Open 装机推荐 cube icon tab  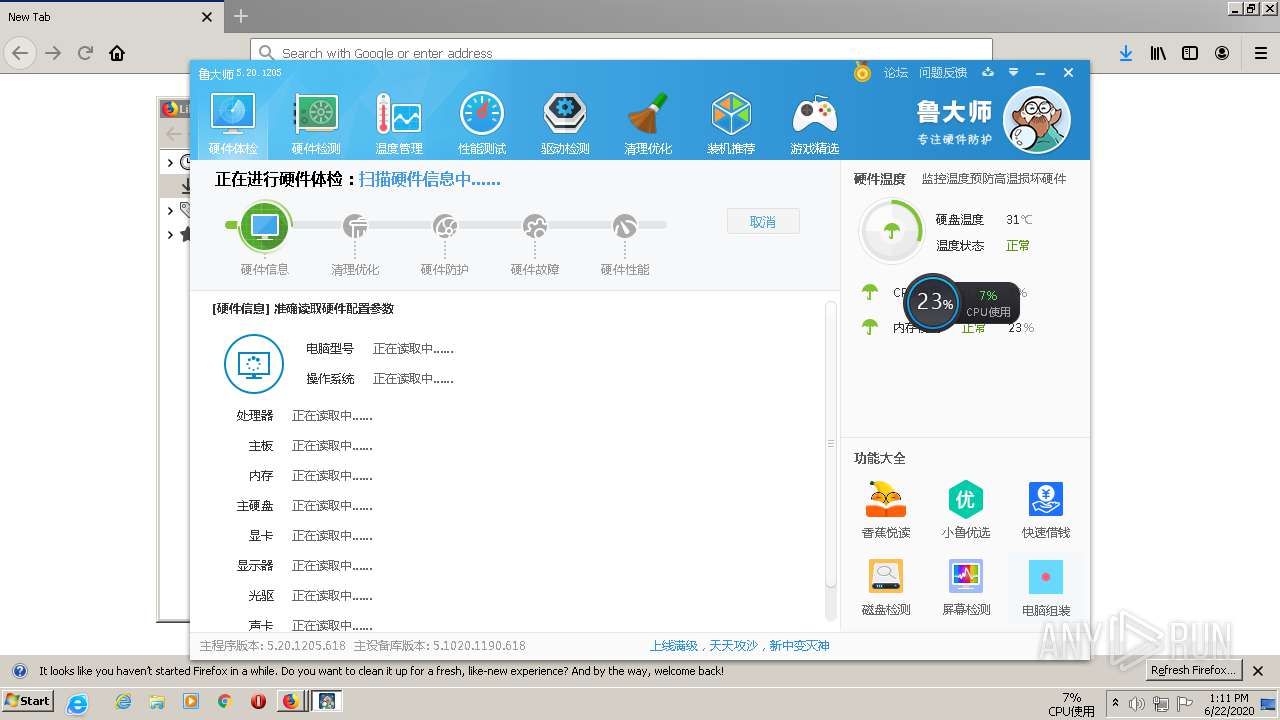coord(731,124)
